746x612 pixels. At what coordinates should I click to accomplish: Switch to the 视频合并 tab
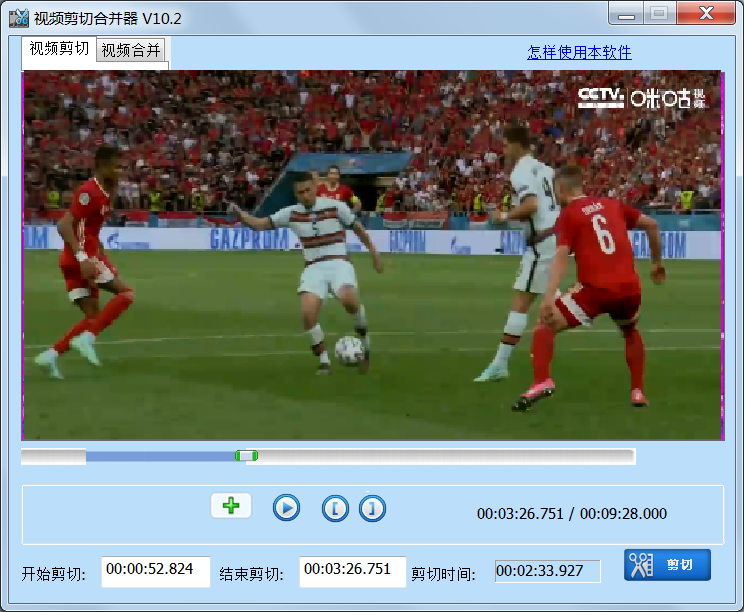coord(131,50)
